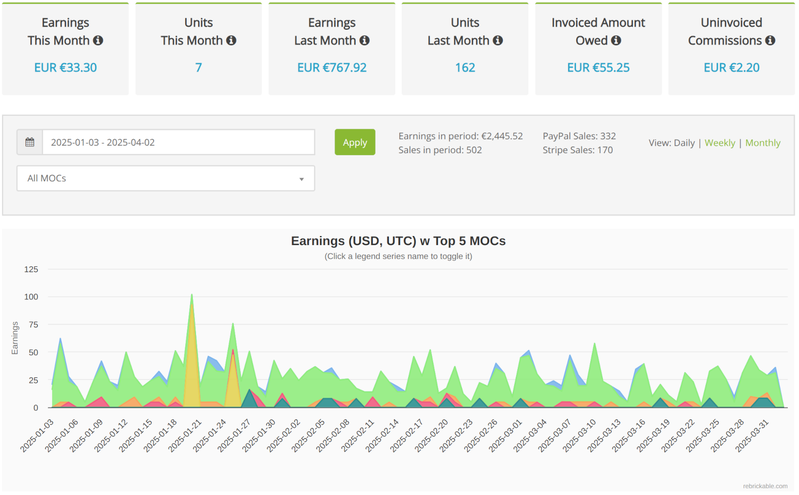Click the date range input field
The height and width of the screenshot is (495, 799).
click(178, 142)
